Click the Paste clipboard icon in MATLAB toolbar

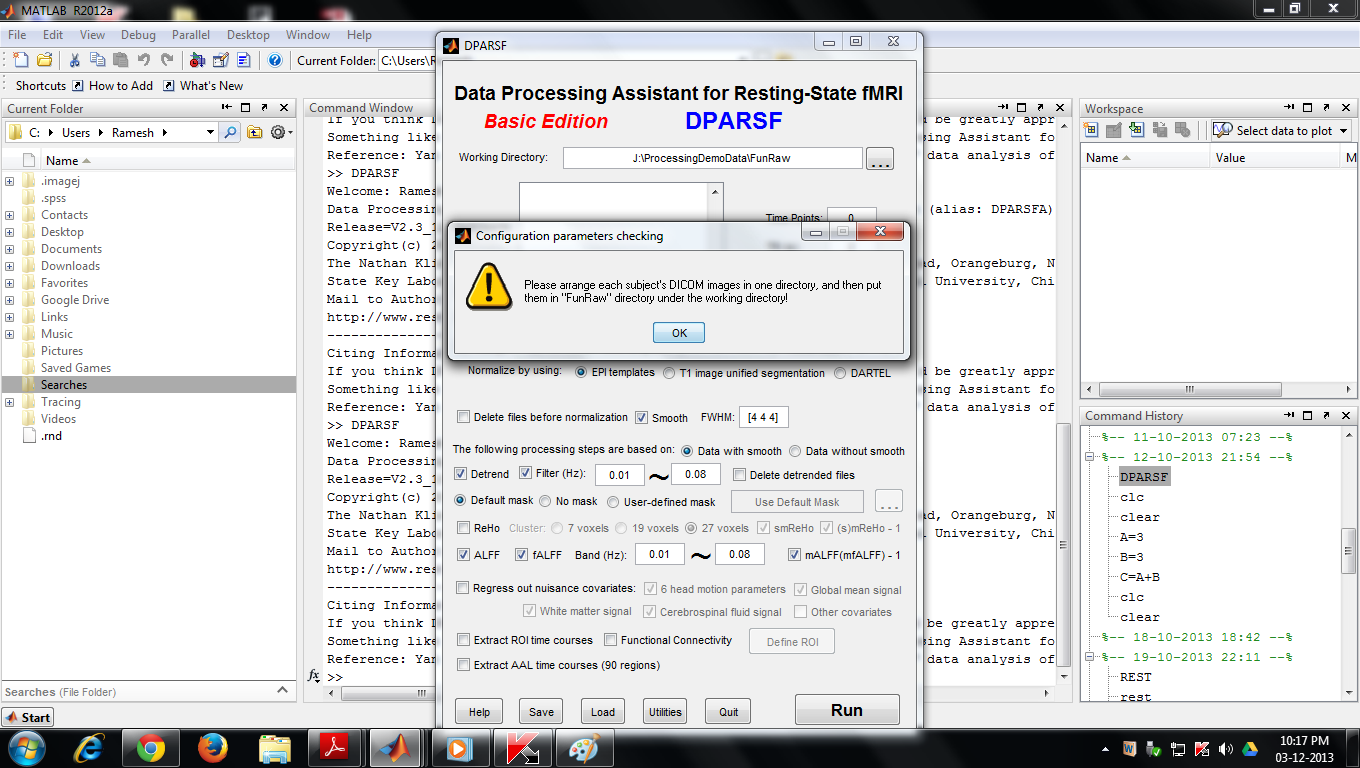[x=120, y=60]
